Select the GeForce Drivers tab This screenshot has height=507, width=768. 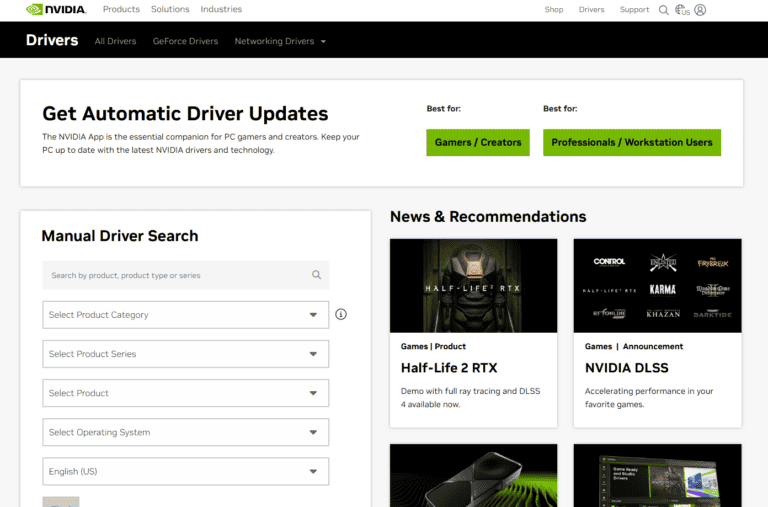click(185, 41)
